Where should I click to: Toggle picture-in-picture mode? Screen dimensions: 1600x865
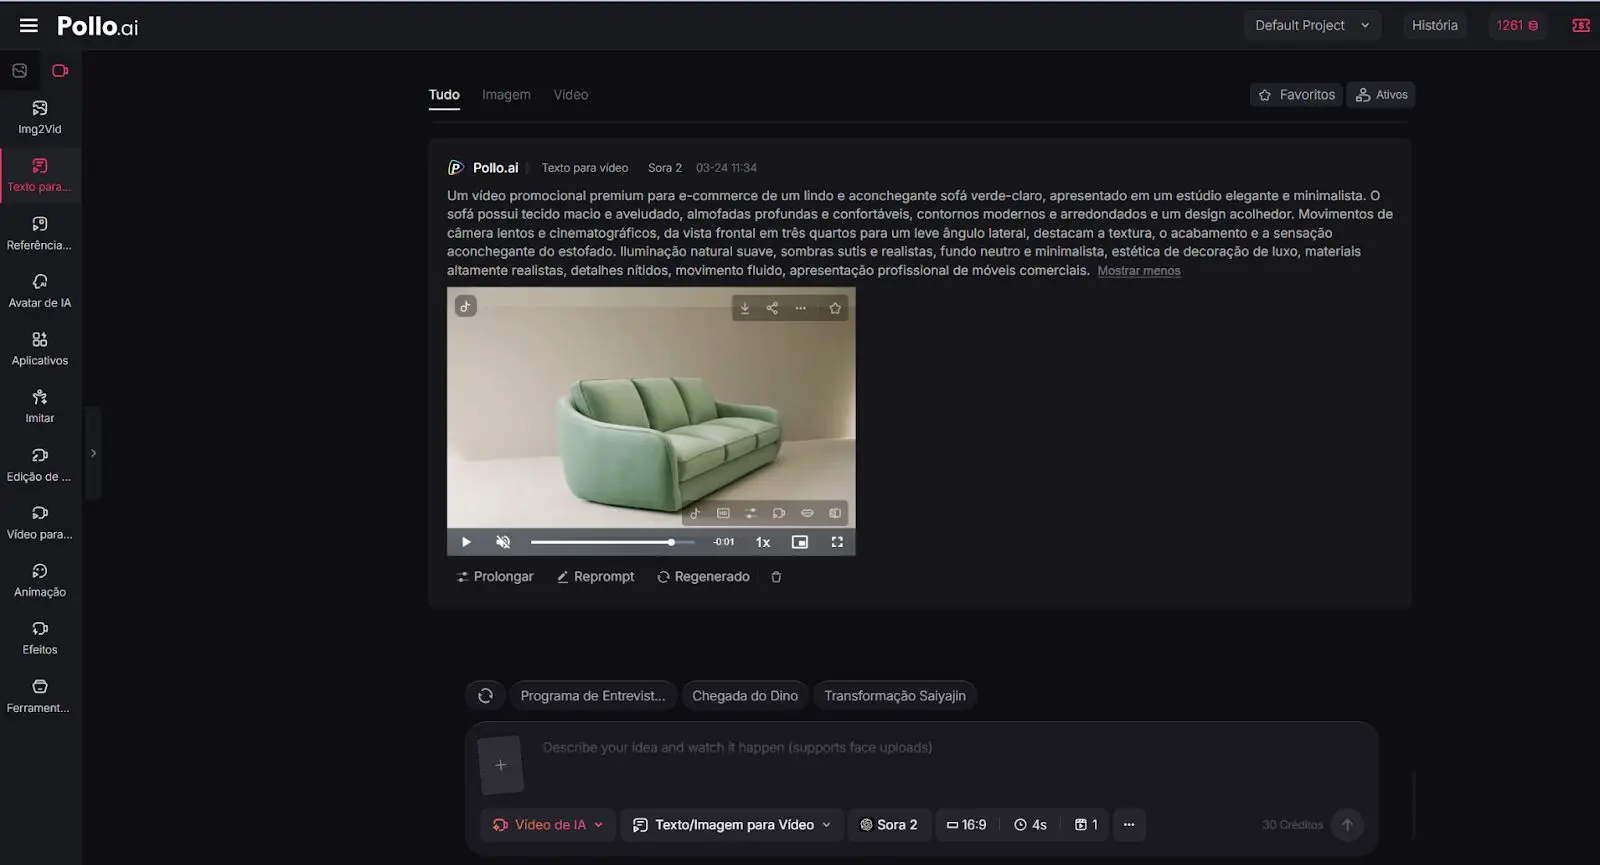pos(800,542)
